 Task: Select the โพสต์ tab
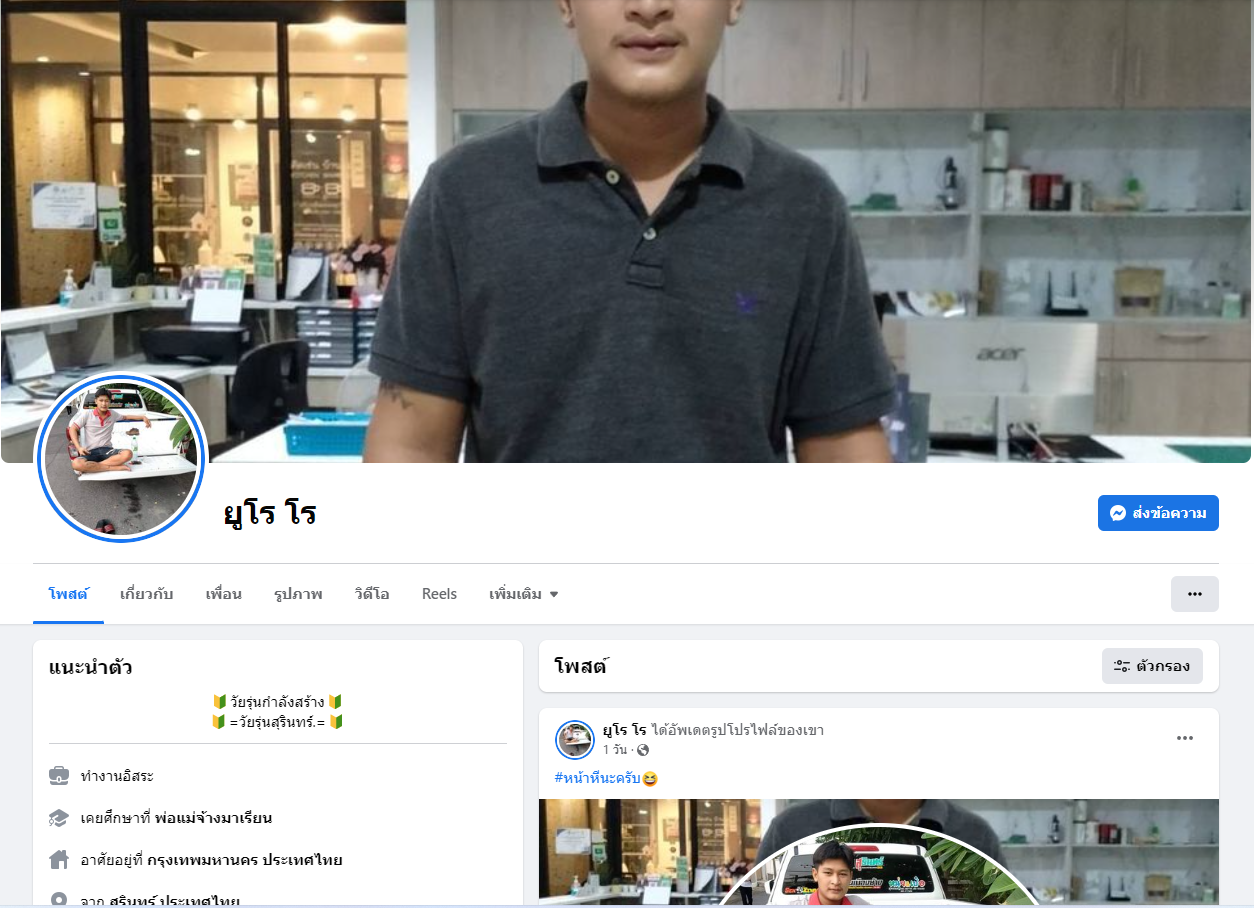click(68, 594)
